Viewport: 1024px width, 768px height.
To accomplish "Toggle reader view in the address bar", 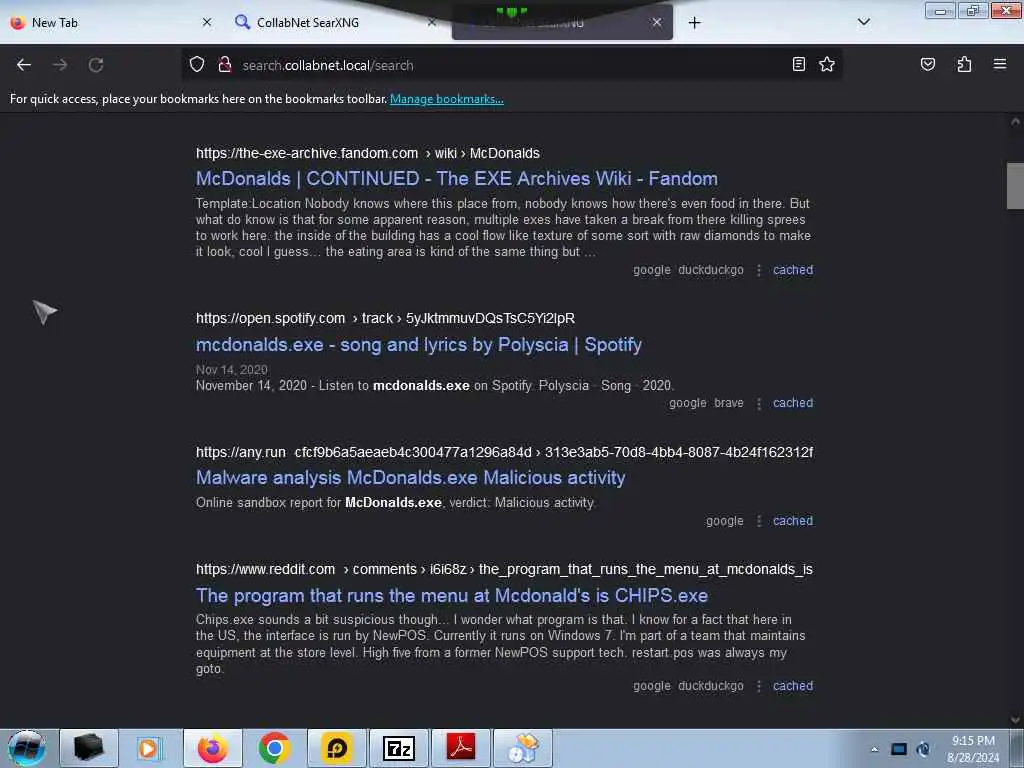I will 799,64.
